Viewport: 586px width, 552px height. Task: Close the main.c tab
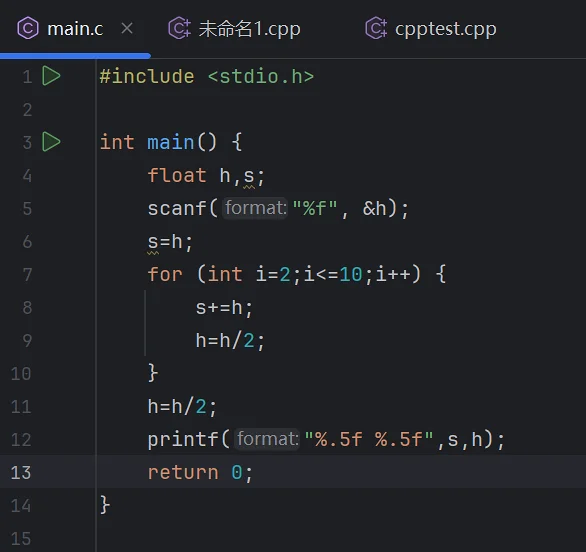(127, 28)
